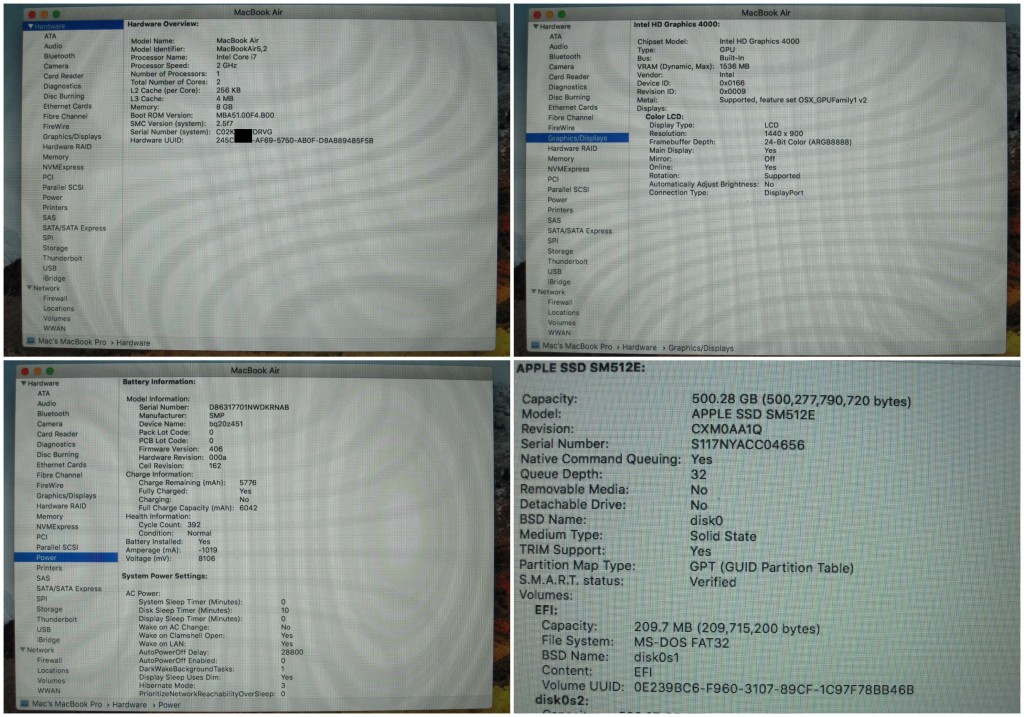
Task: Open Firewall in the Battery Information window sidebar
Action: 49,660
